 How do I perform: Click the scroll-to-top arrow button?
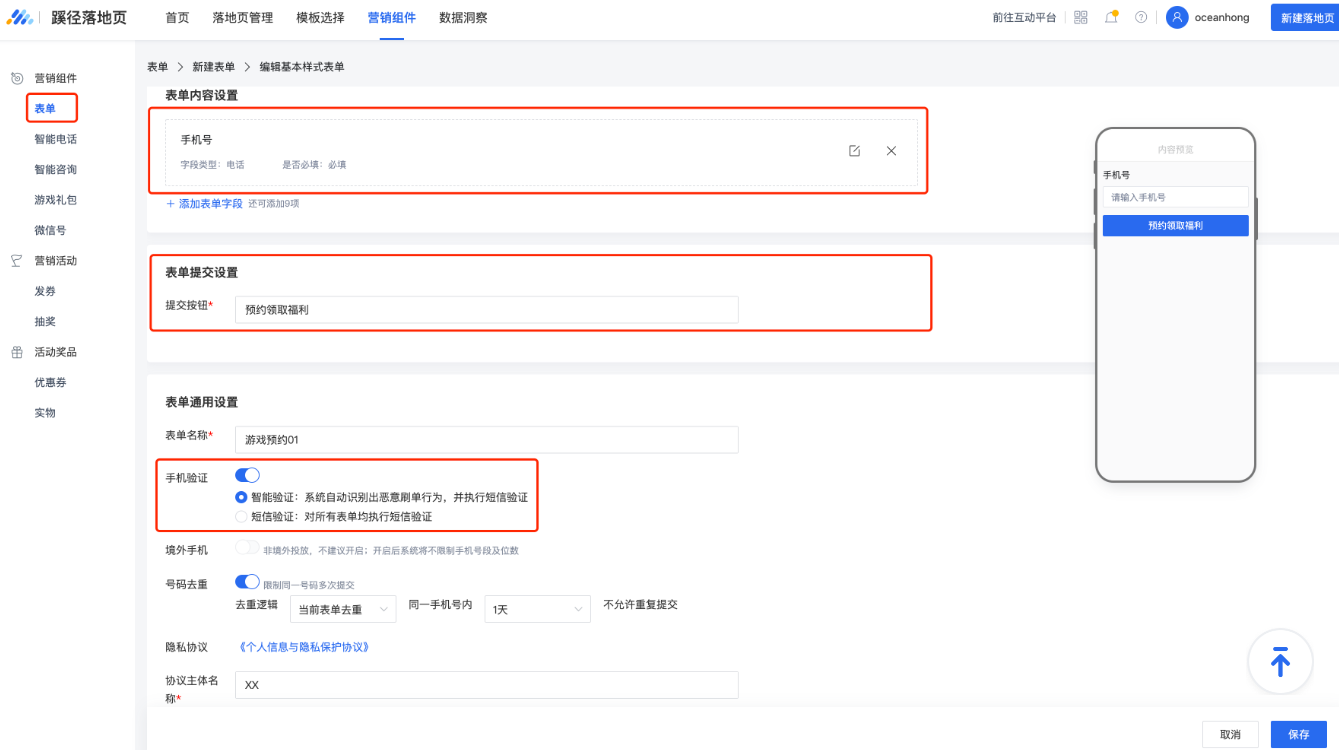1280,662
